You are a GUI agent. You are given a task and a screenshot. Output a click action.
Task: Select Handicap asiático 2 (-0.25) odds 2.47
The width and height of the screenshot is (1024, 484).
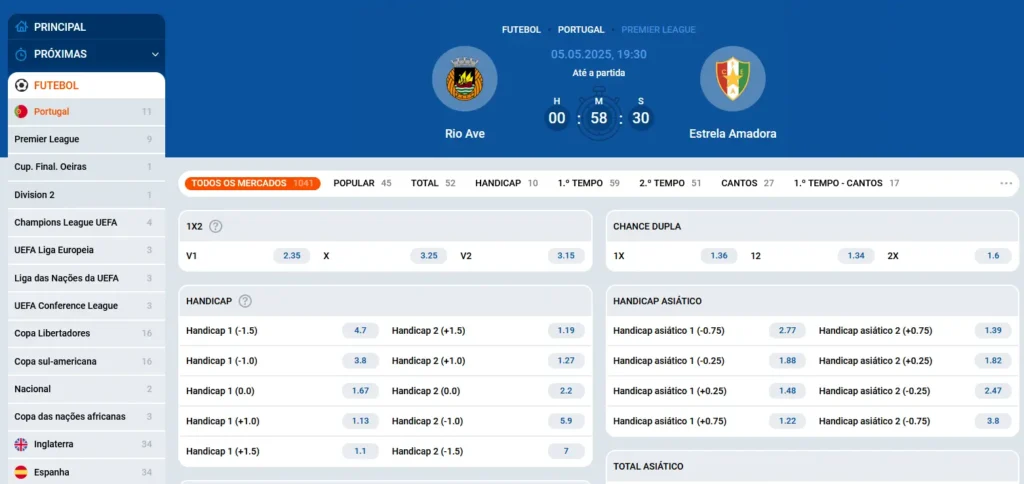pyautogui.click(x=993, y=391)
